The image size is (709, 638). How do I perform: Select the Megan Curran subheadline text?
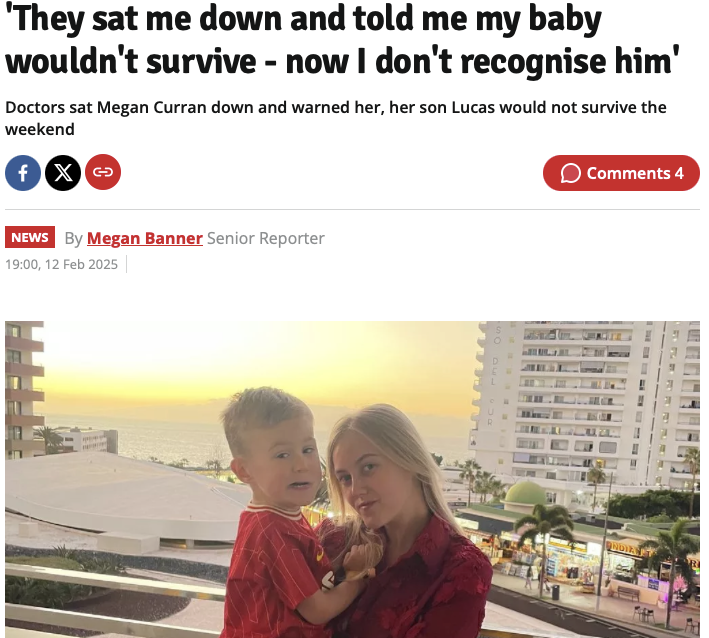tap(336, 118)
